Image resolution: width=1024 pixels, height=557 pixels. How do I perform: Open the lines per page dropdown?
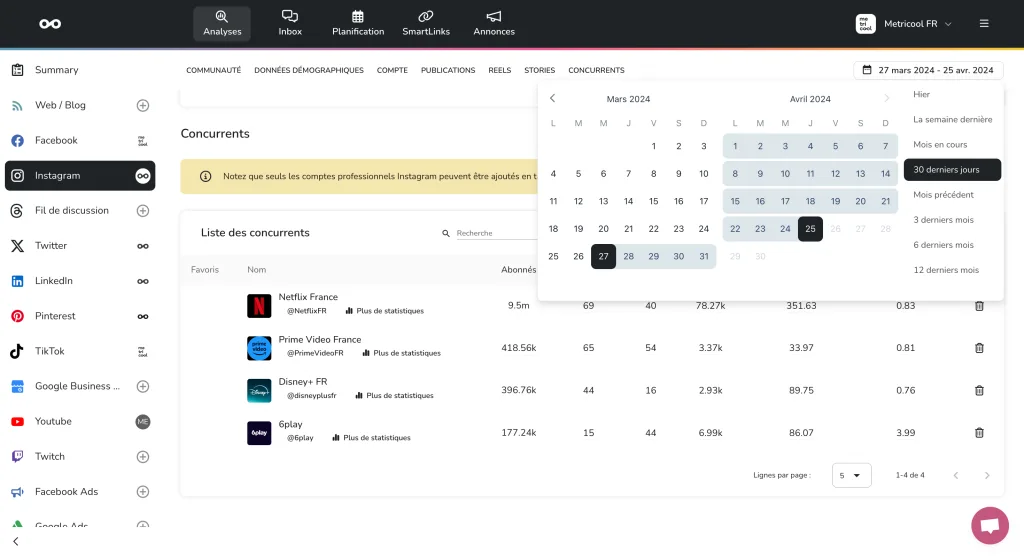[851, 475]
